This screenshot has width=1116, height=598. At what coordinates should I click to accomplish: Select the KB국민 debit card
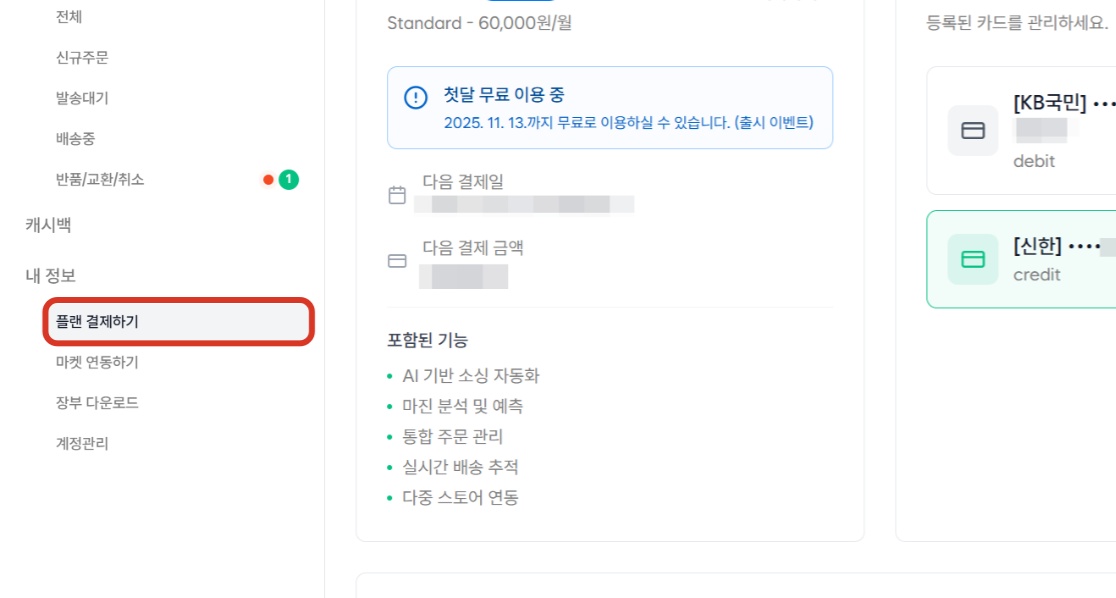pyautogui.click(x=1021, y=130)
